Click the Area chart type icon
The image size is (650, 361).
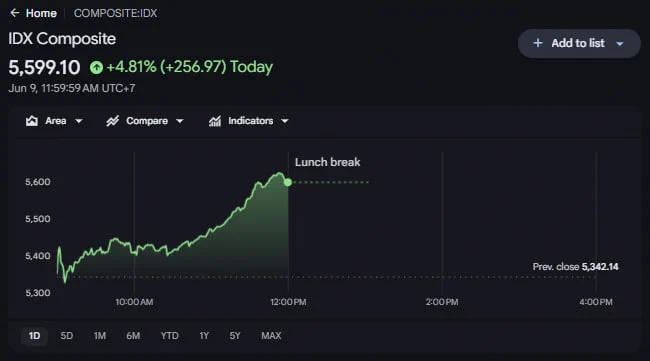click(x=32, y=121)
